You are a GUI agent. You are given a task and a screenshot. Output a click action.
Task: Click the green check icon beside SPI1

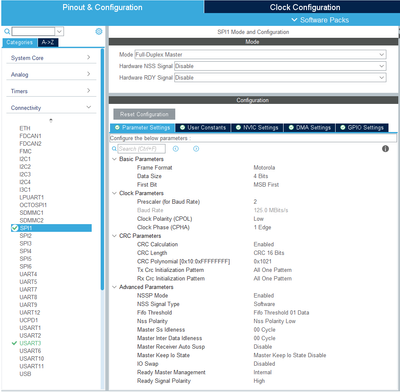coord(15,228)
